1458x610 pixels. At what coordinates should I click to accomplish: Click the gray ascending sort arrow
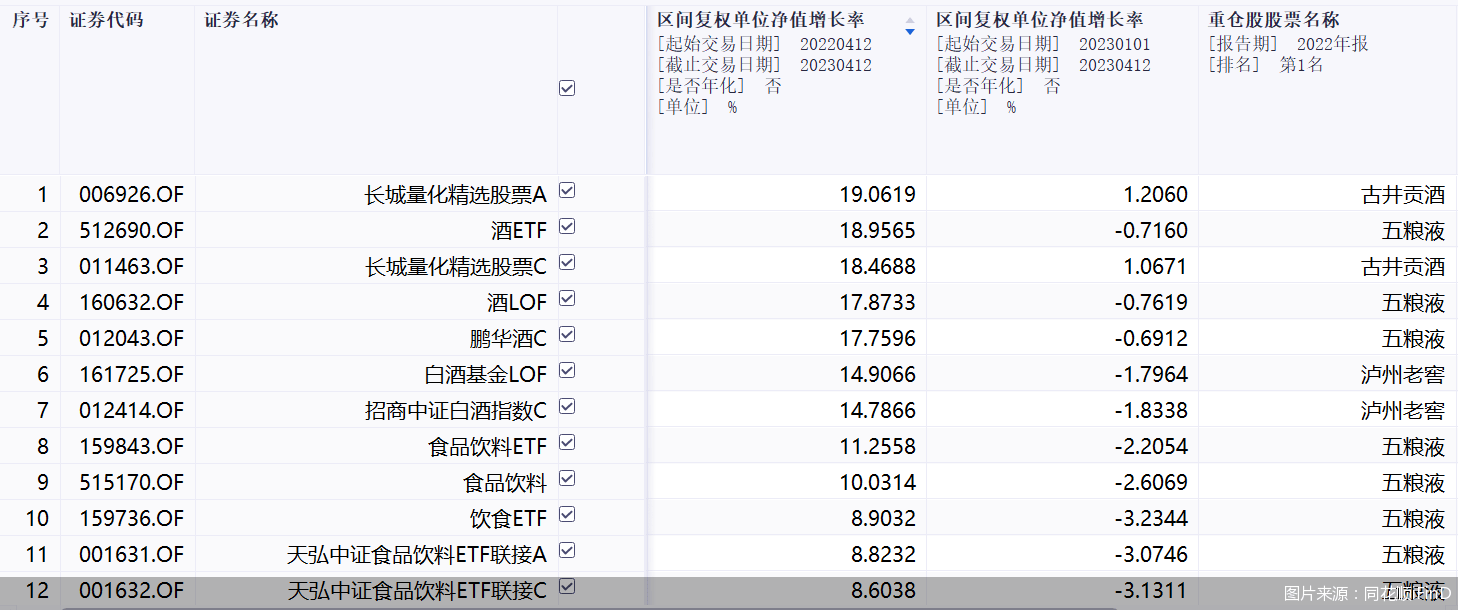click(x=909, y=20)
